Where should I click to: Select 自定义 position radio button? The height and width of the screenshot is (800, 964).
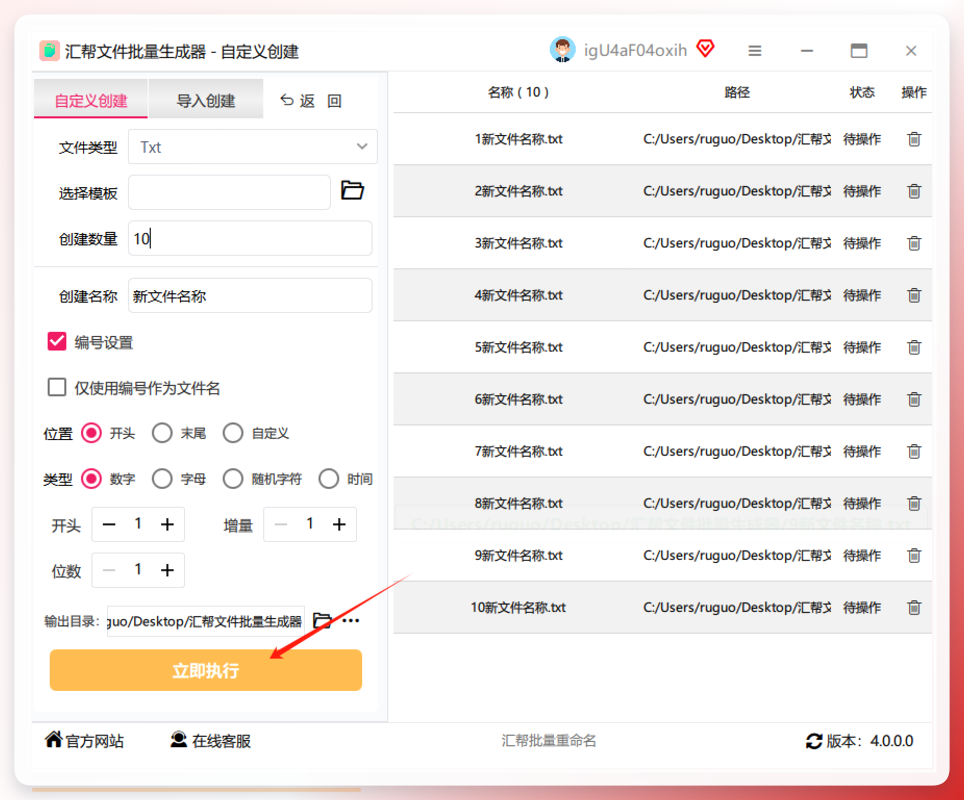233,433
